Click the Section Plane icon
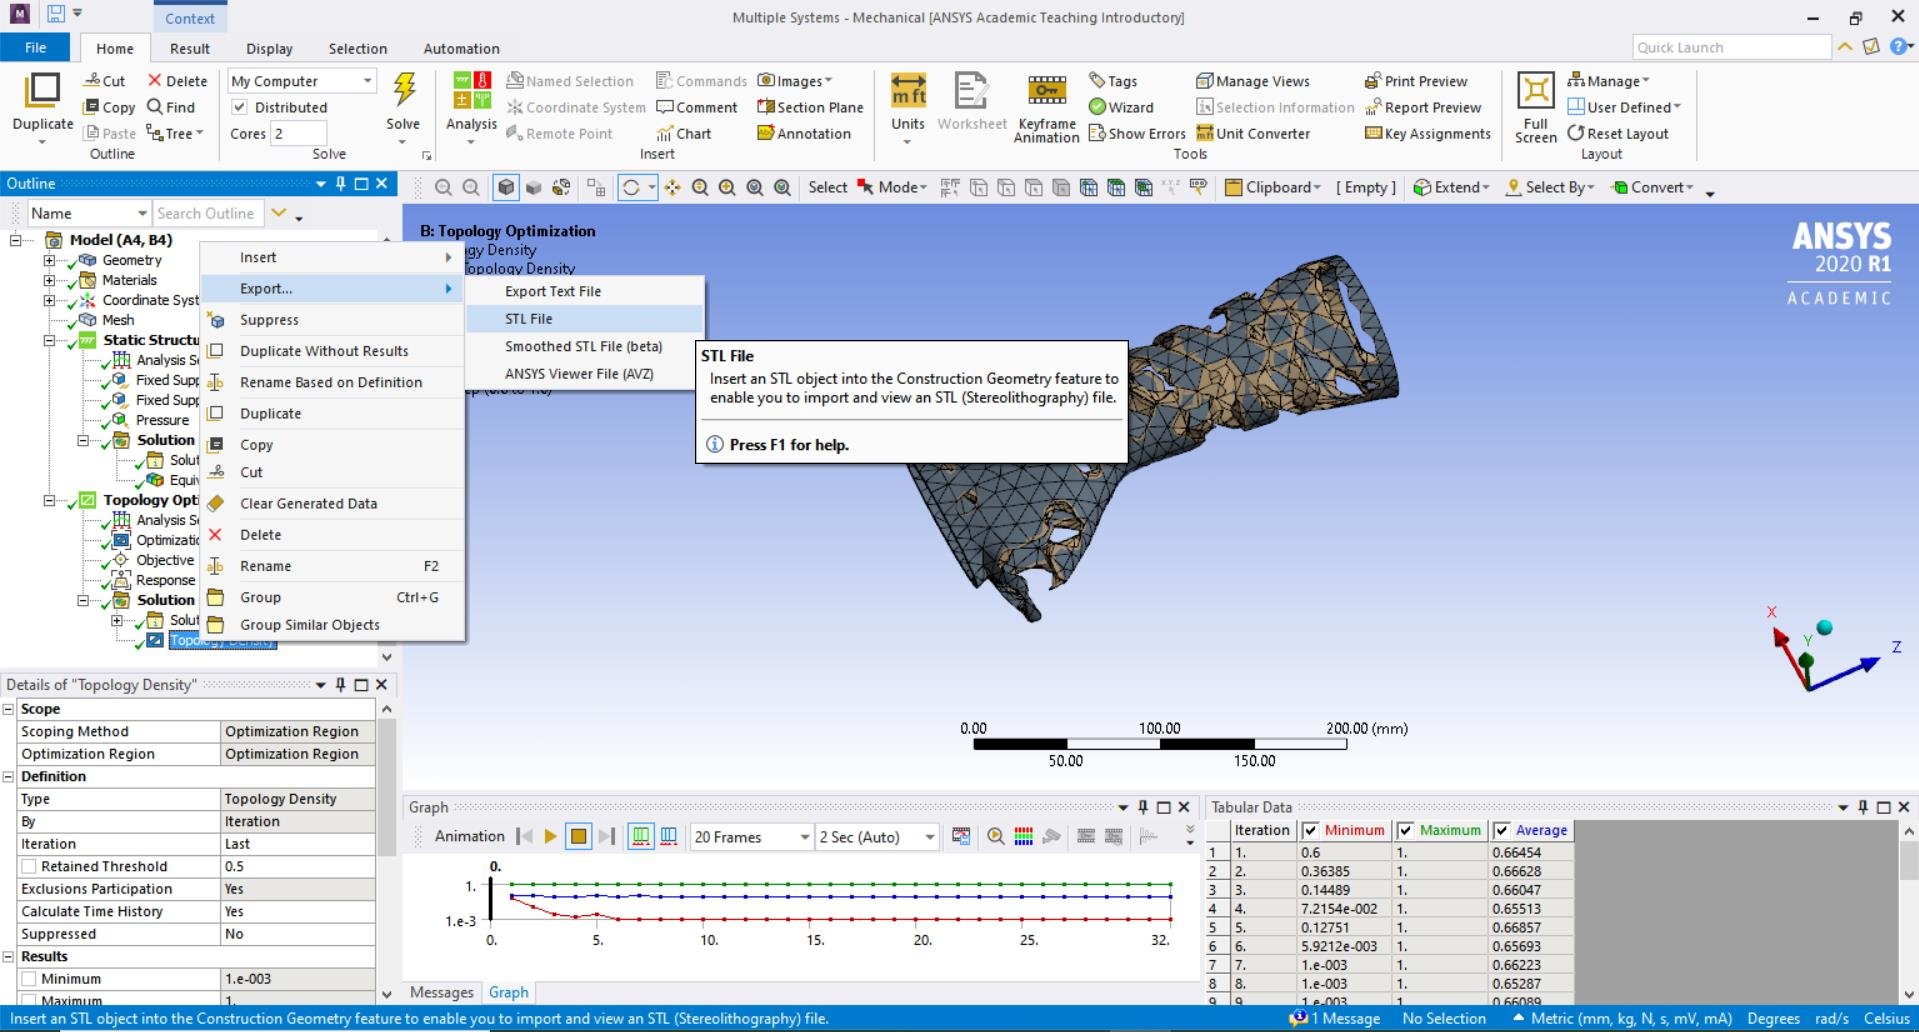Image resolution: width=1919 pixels, height=1032 pixels. pyautogui.click(x=766, y=107)
